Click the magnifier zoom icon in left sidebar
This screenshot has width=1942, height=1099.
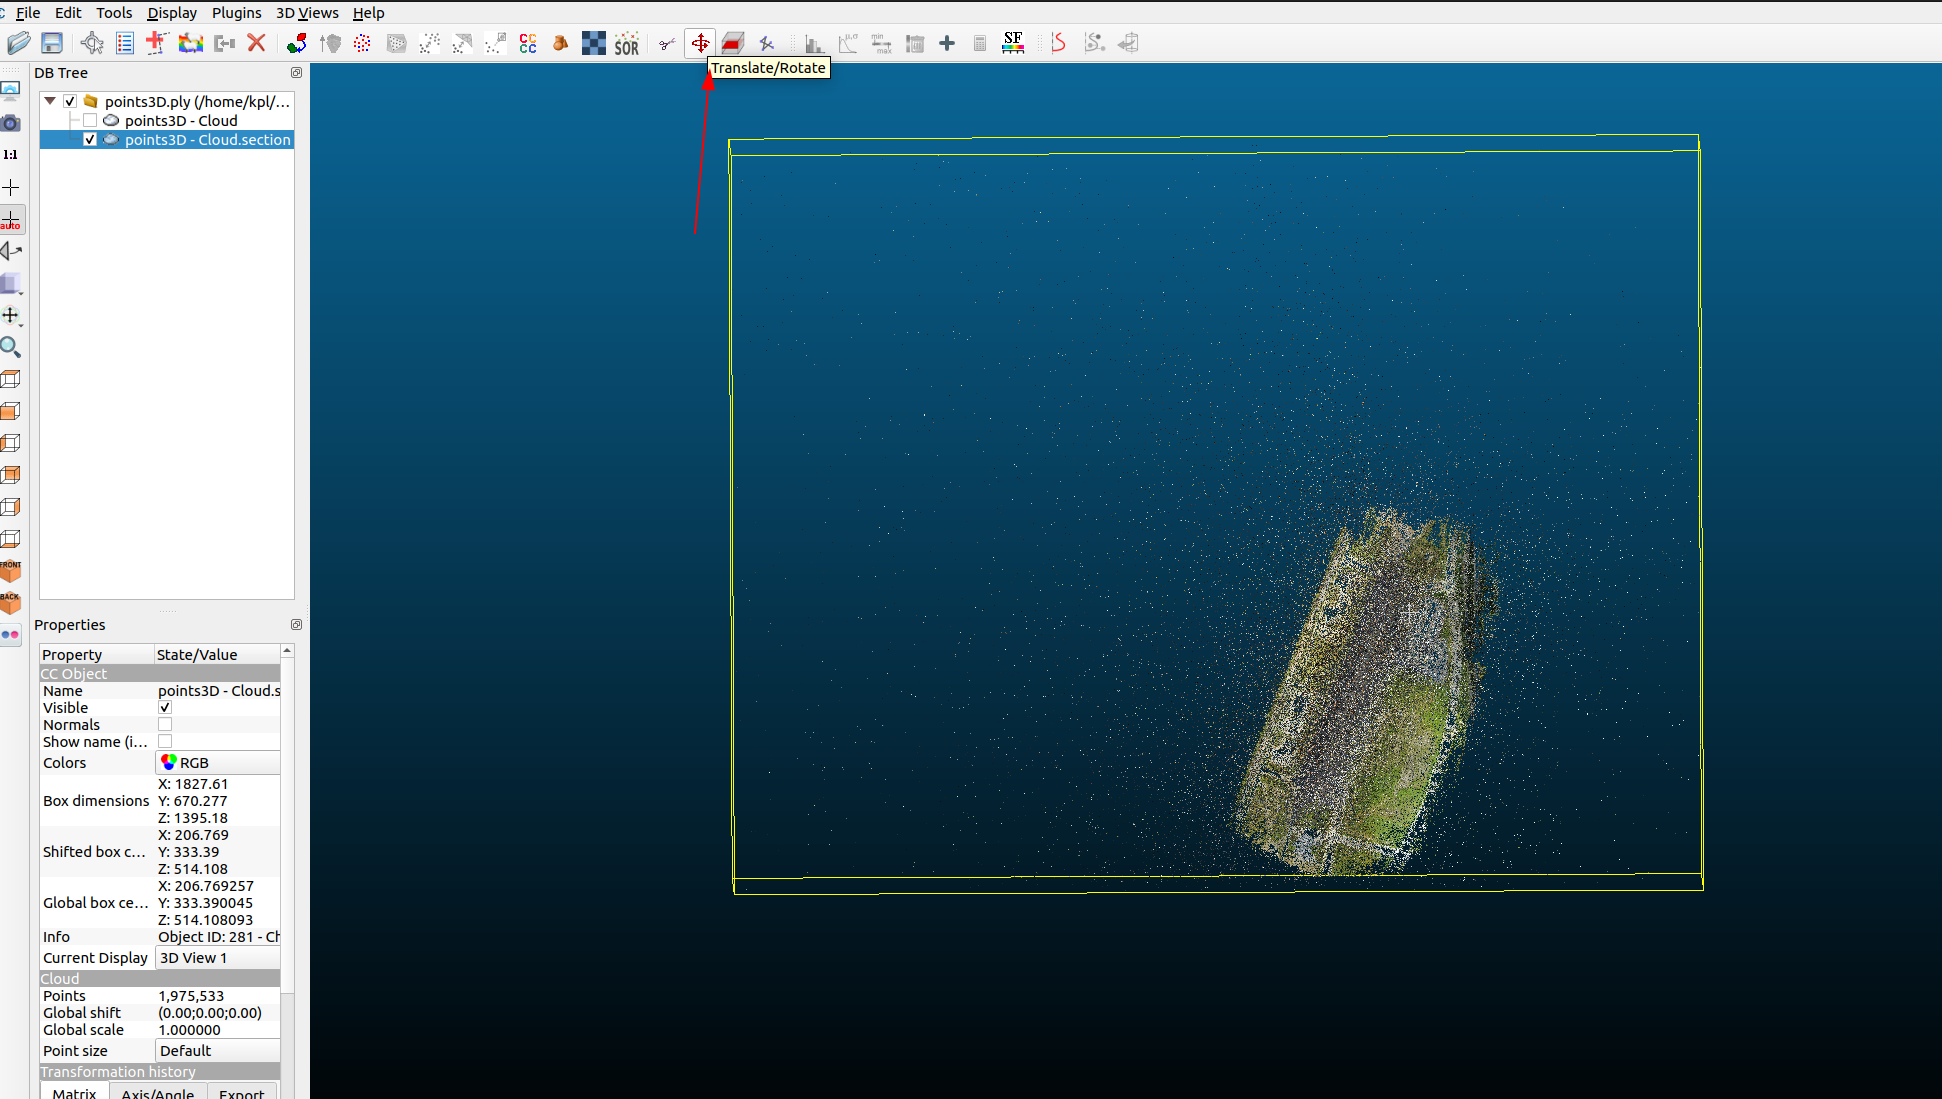tap(11, 347)
